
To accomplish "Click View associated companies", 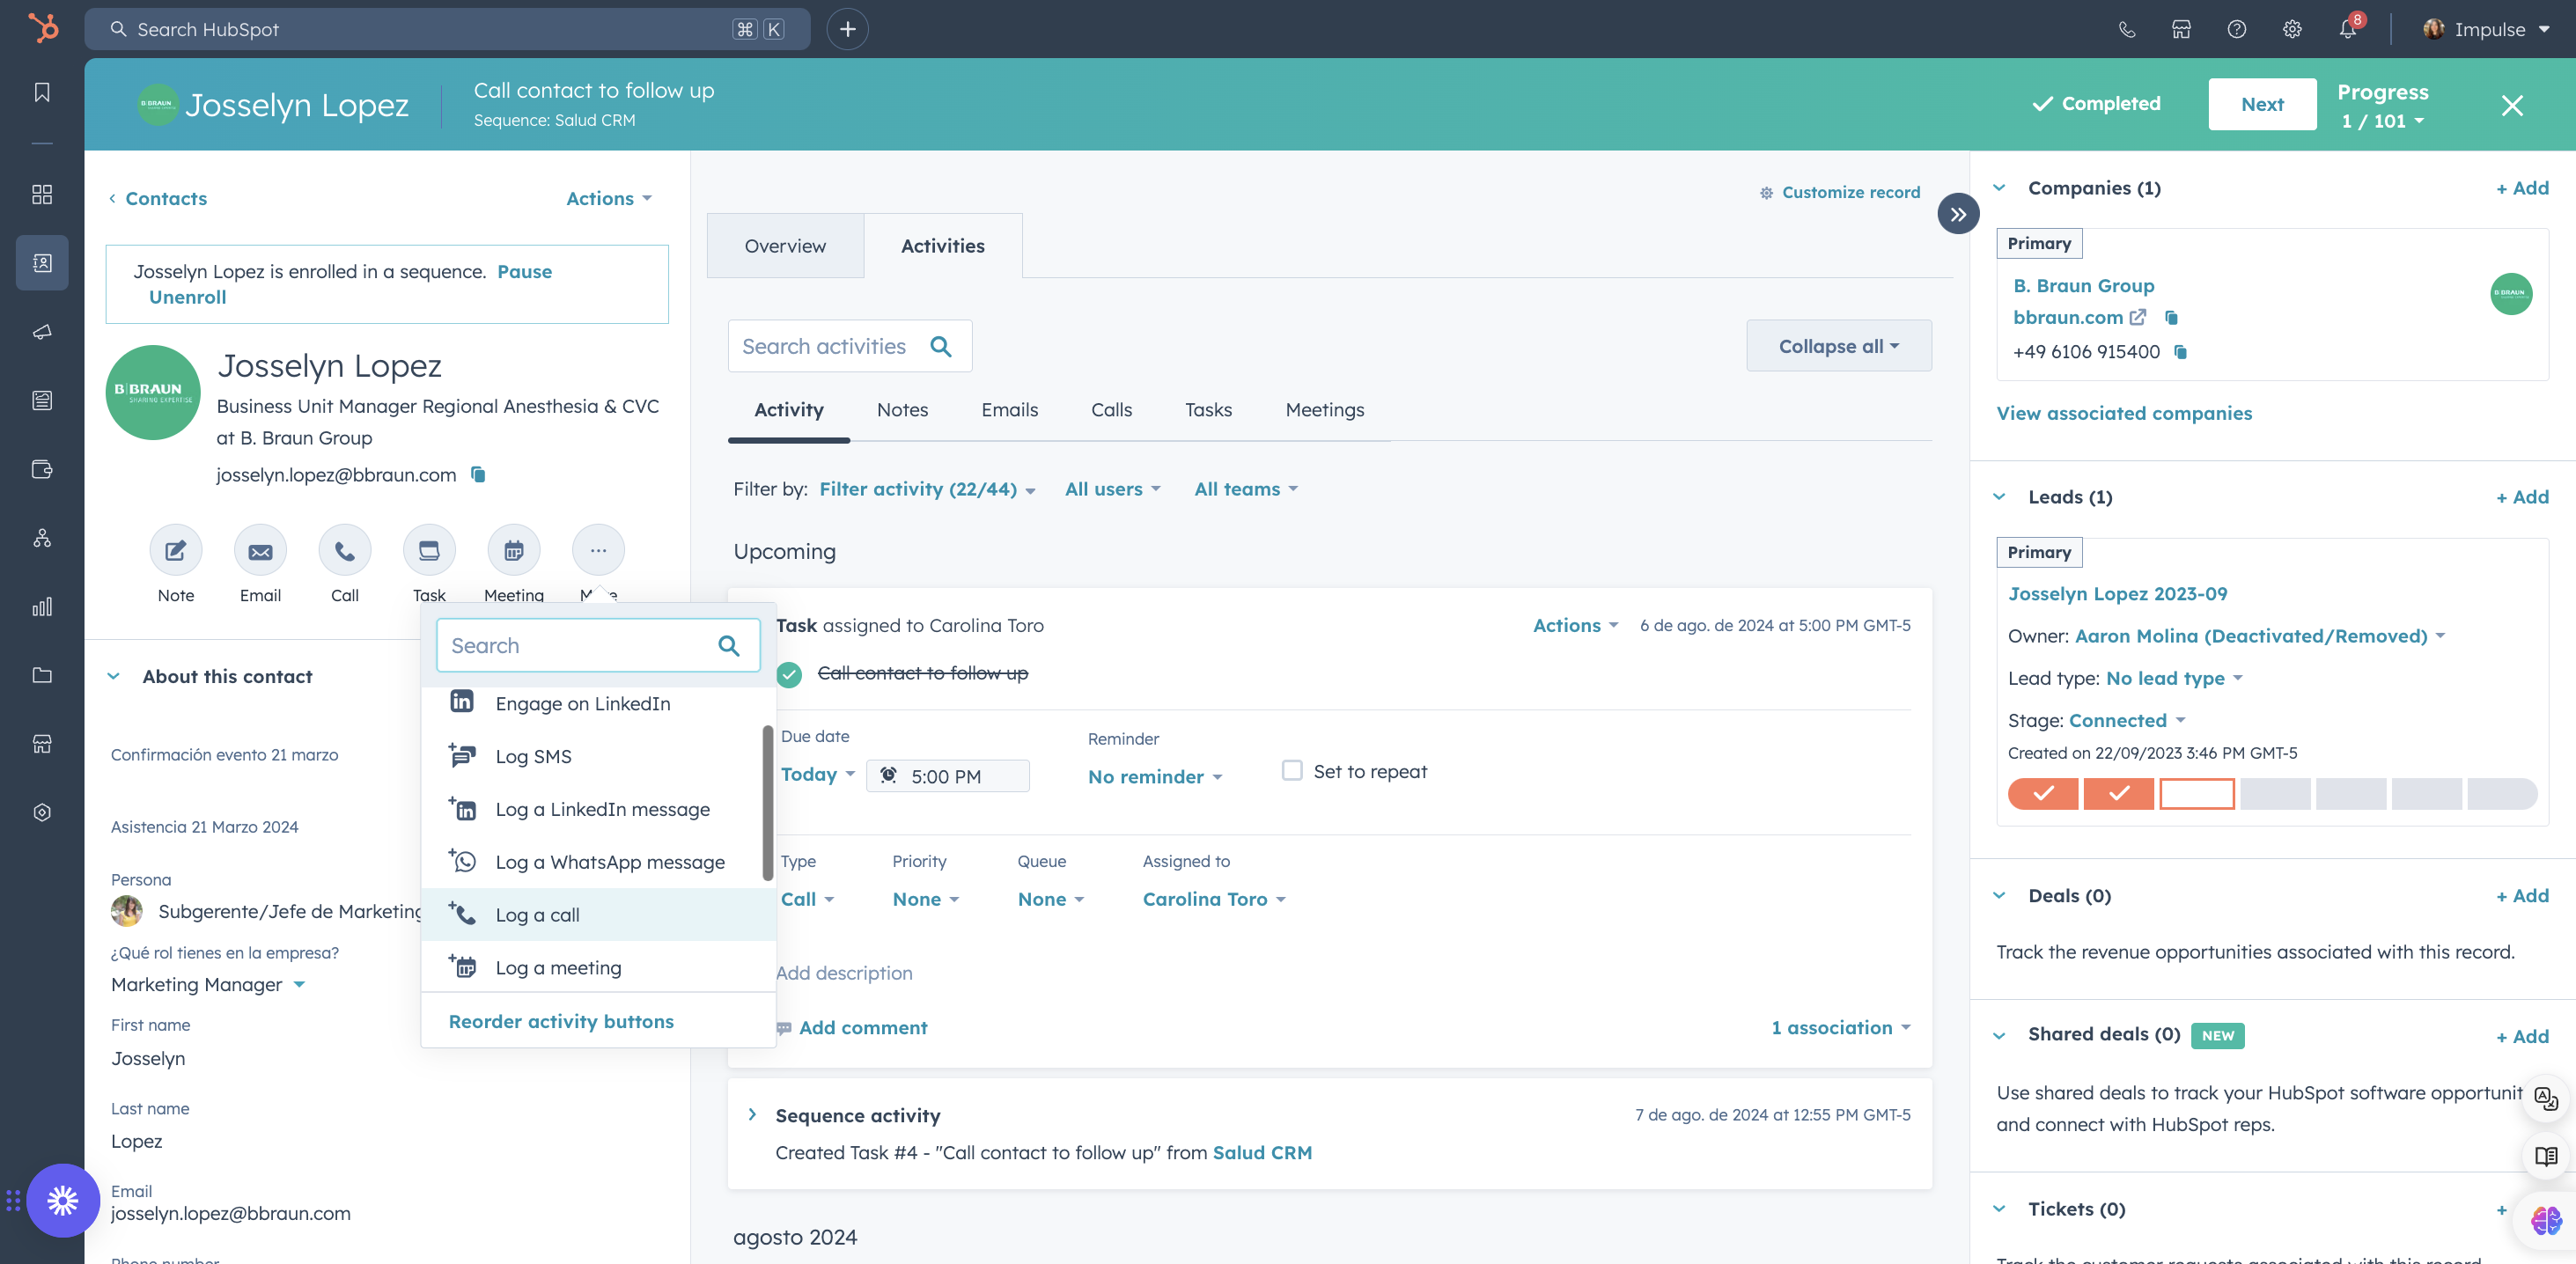I will (2124, 413).
